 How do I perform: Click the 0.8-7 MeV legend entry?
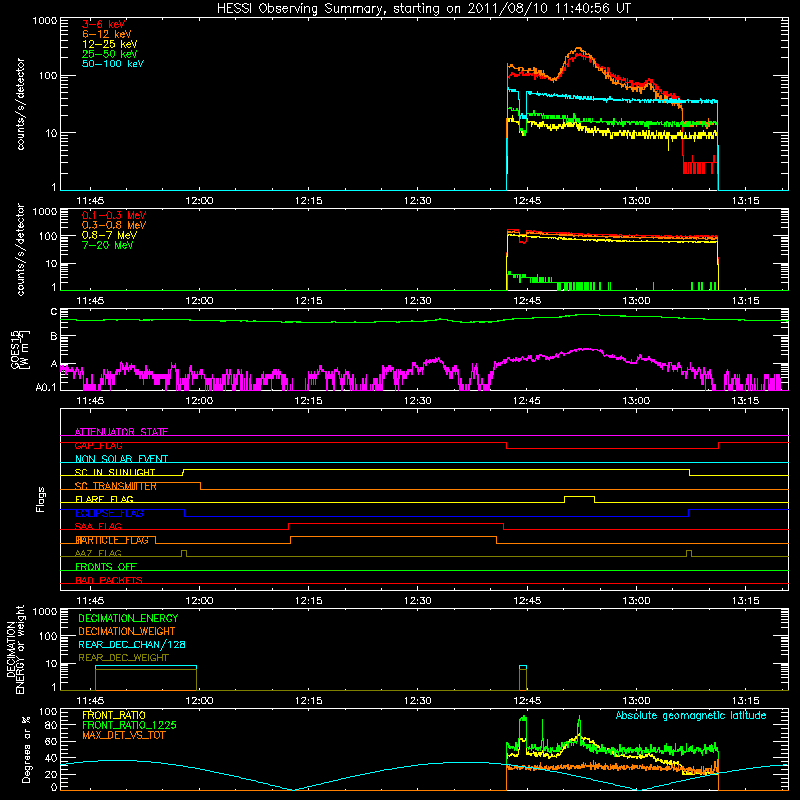(110, 235)
